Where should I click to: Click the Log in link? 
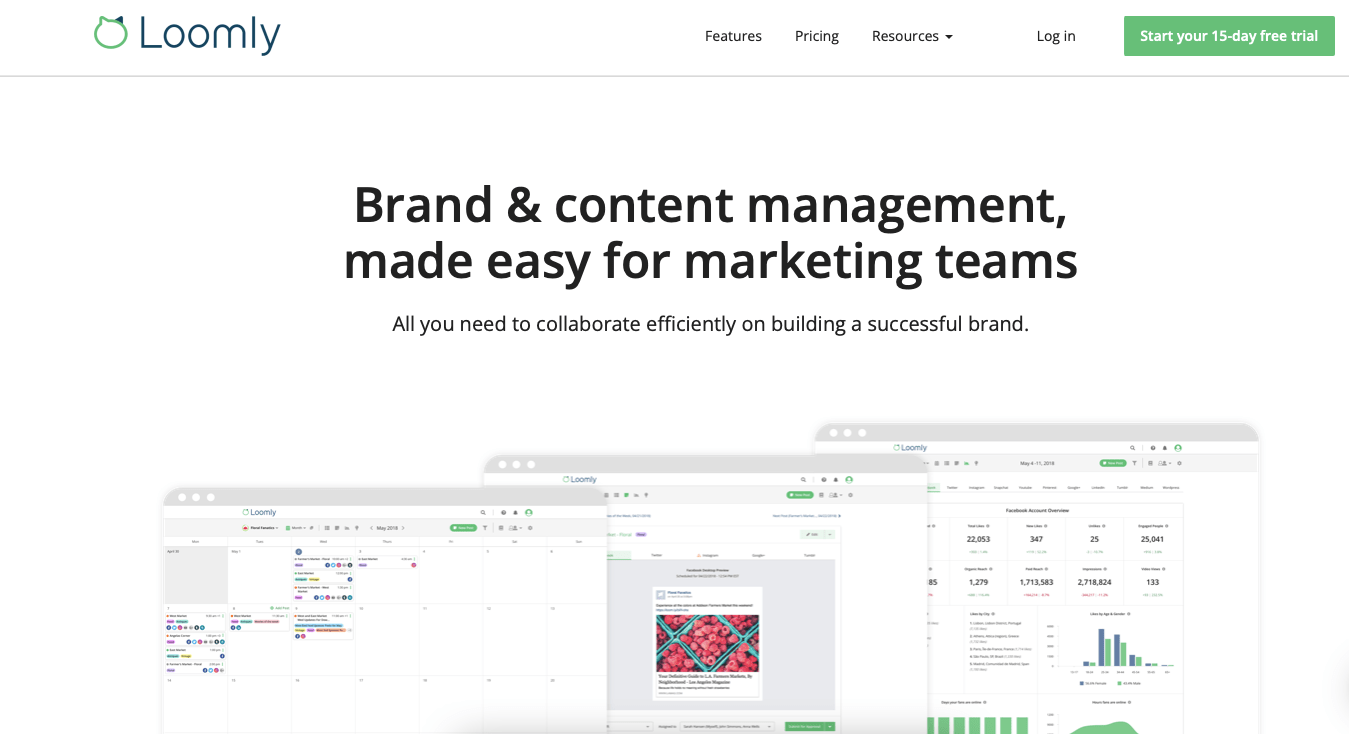point(1055,36)
